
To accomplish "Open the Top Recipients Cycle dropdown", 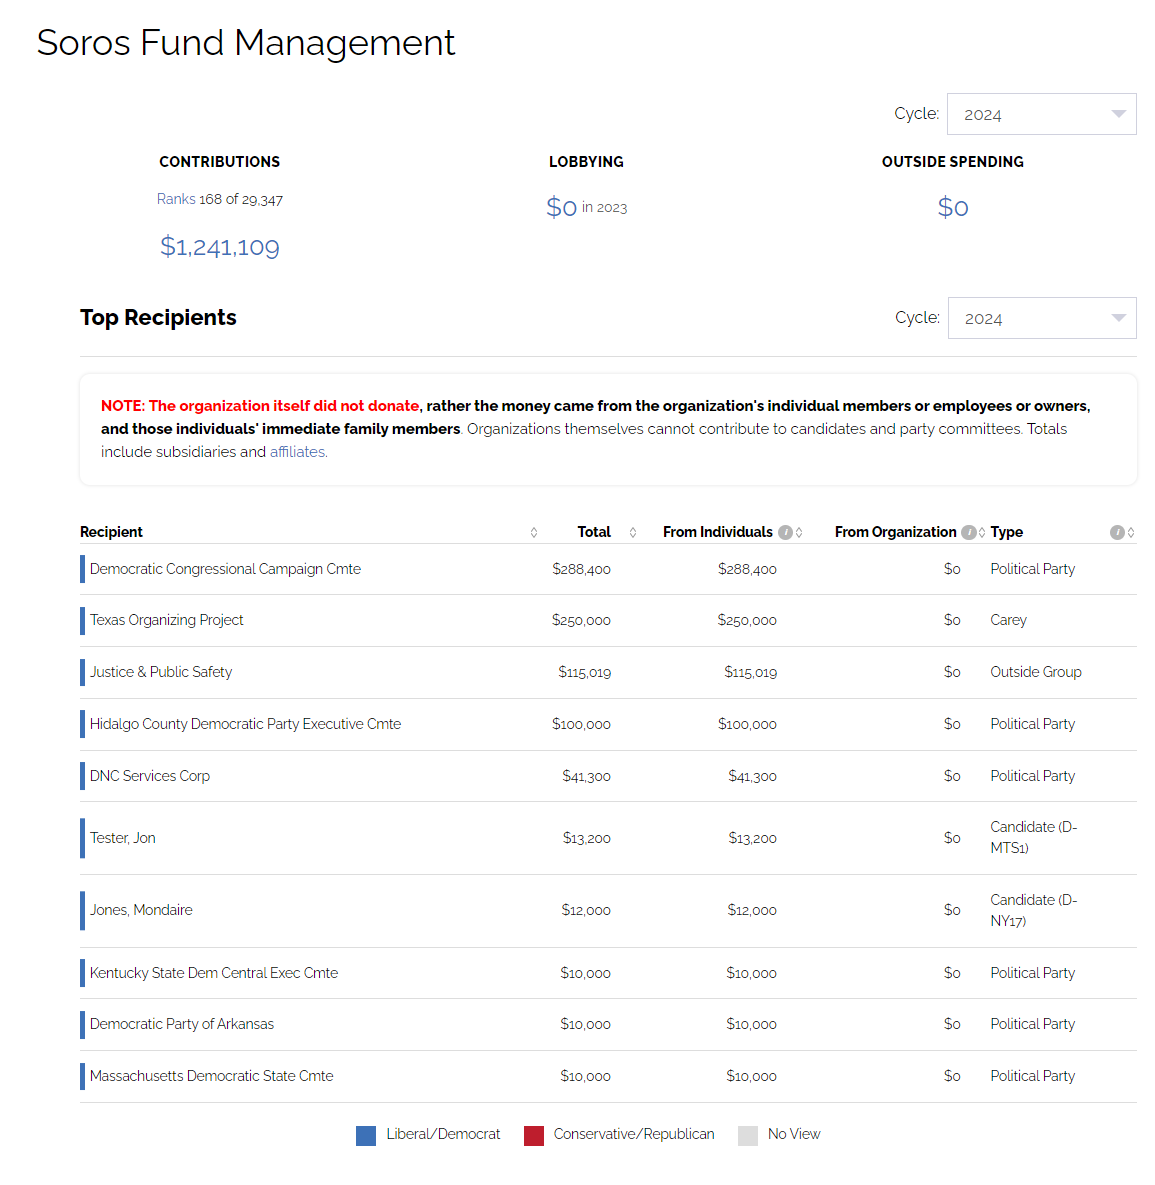I will point(1042,318).
